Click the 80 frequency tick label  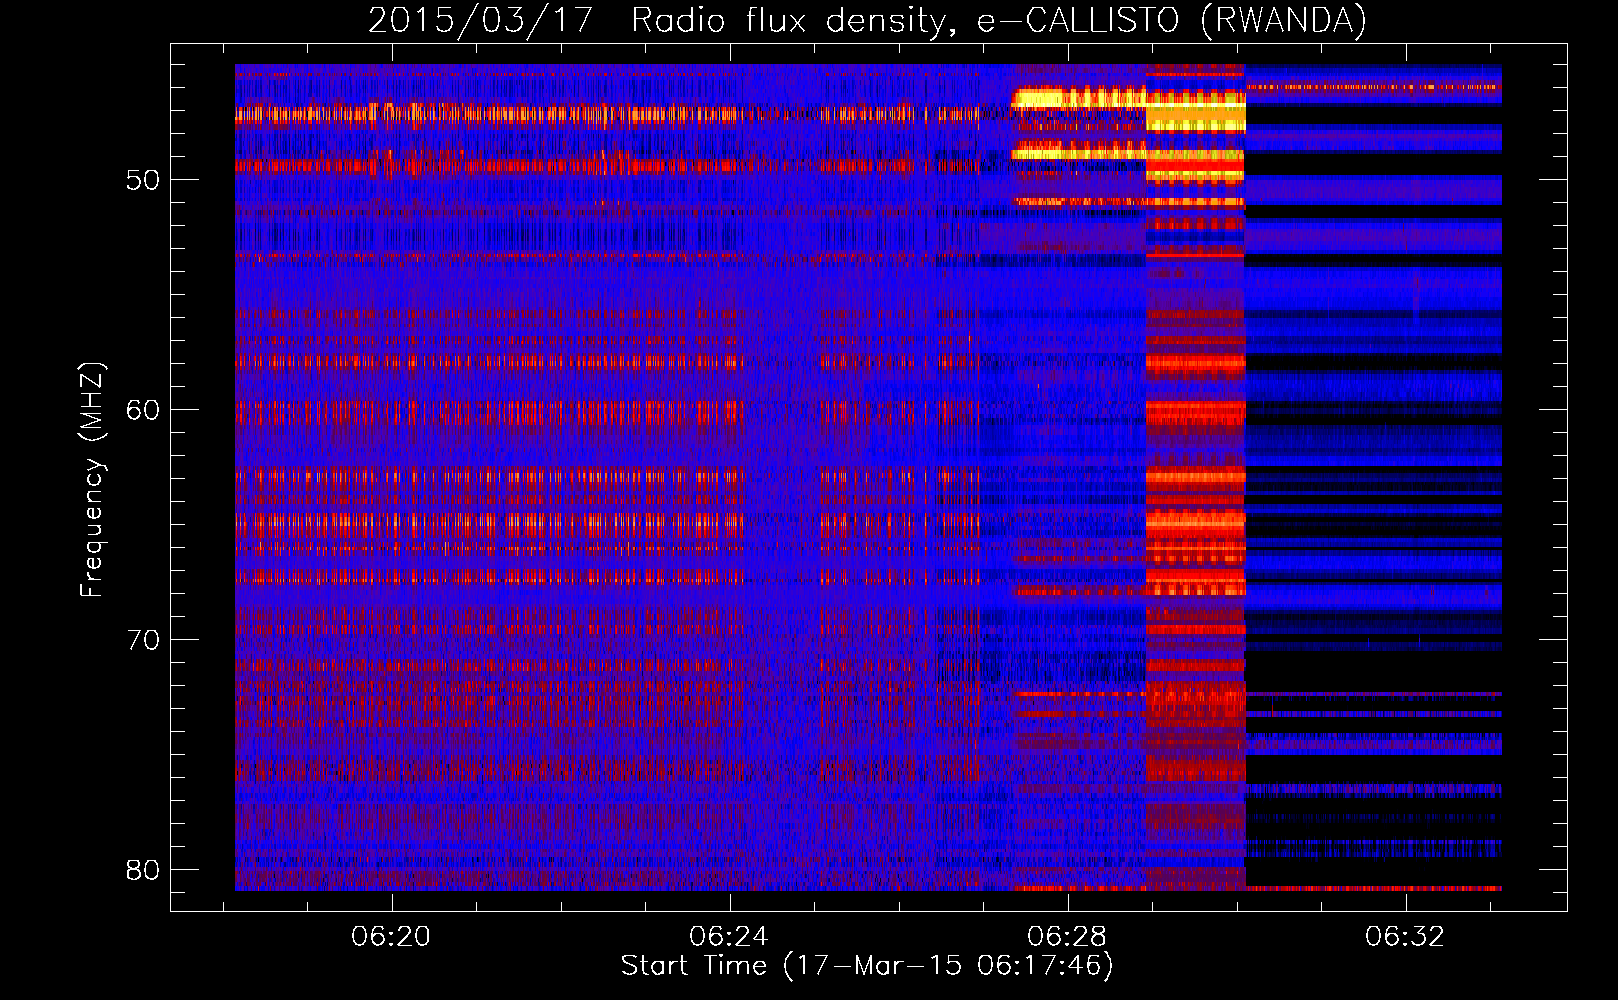pyautogui.click(x=143, y=870)
